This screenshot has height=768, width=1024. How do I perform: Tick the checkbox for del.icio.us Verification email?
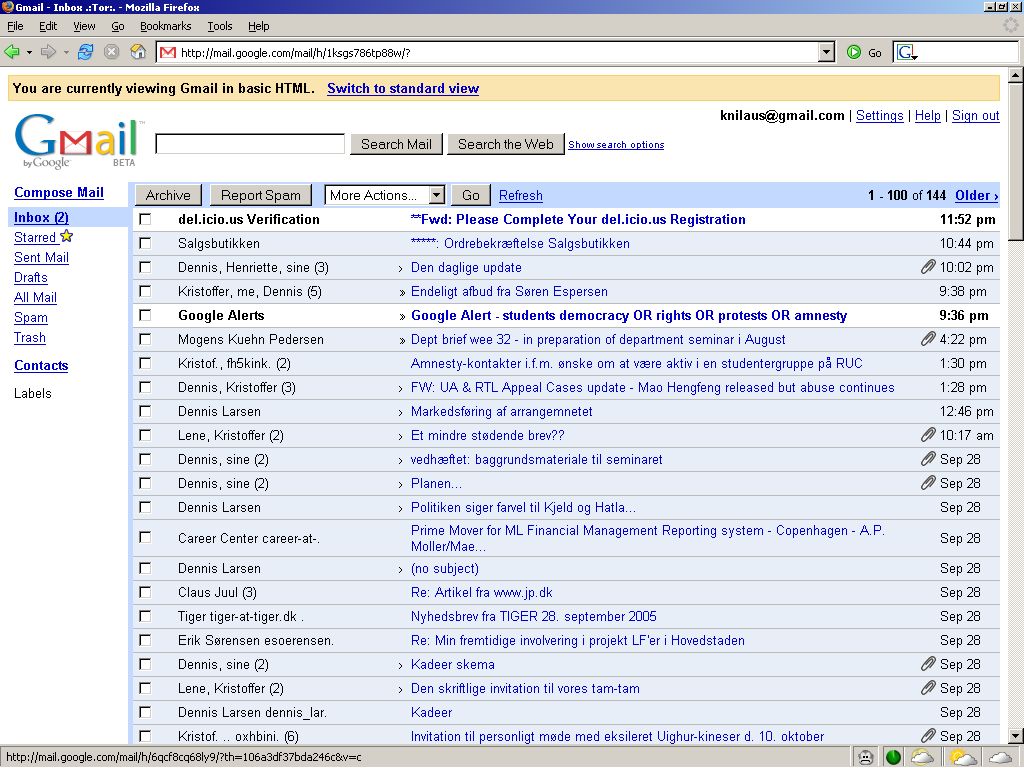(x=145, y=219)
